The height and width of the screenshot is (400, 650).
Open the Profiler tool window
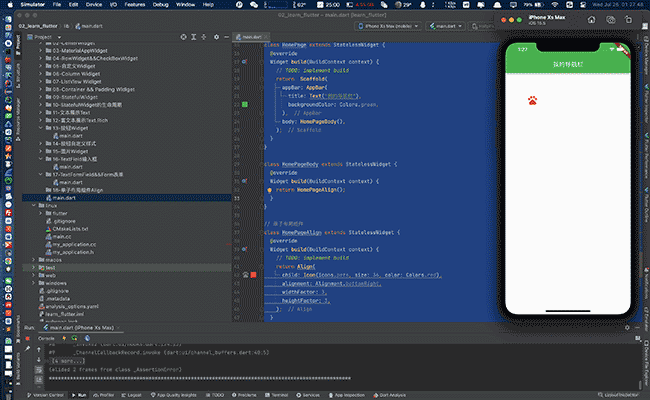[x=104, y=395]
